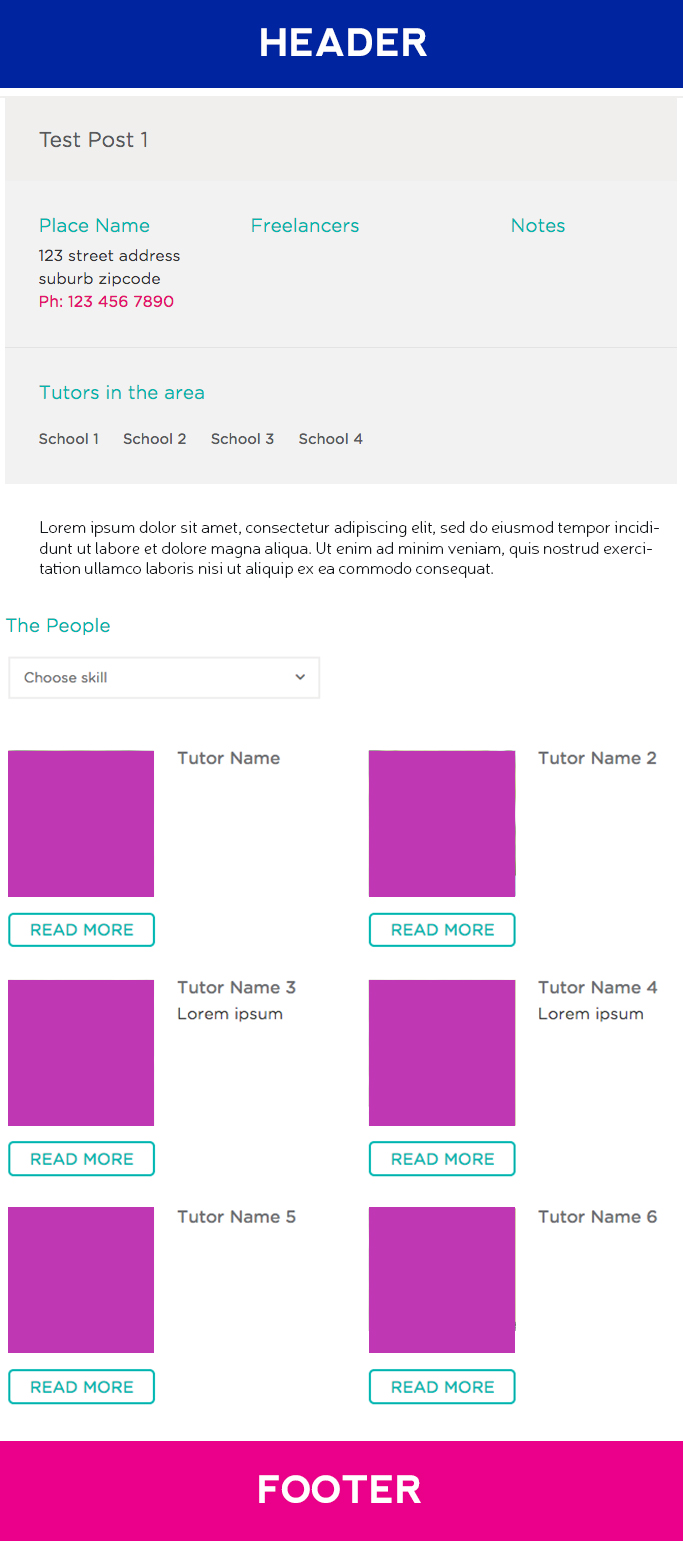Select the School 4 link
This screenshot has height=1541, width=683.
tap(331, 439)
